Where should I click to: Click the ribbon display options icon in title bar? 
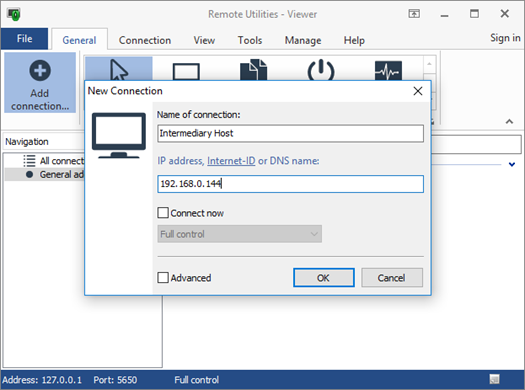point(414,14)
